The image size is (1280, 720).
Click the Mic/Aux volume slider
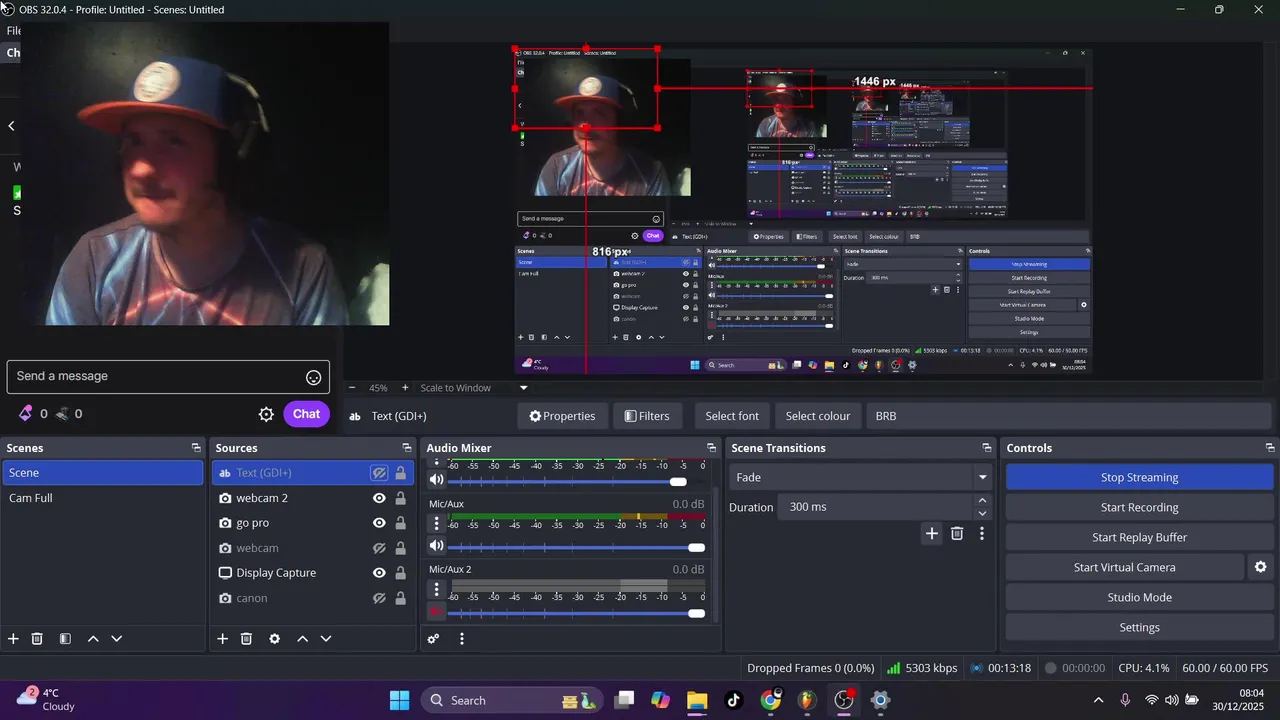[577, 547]
